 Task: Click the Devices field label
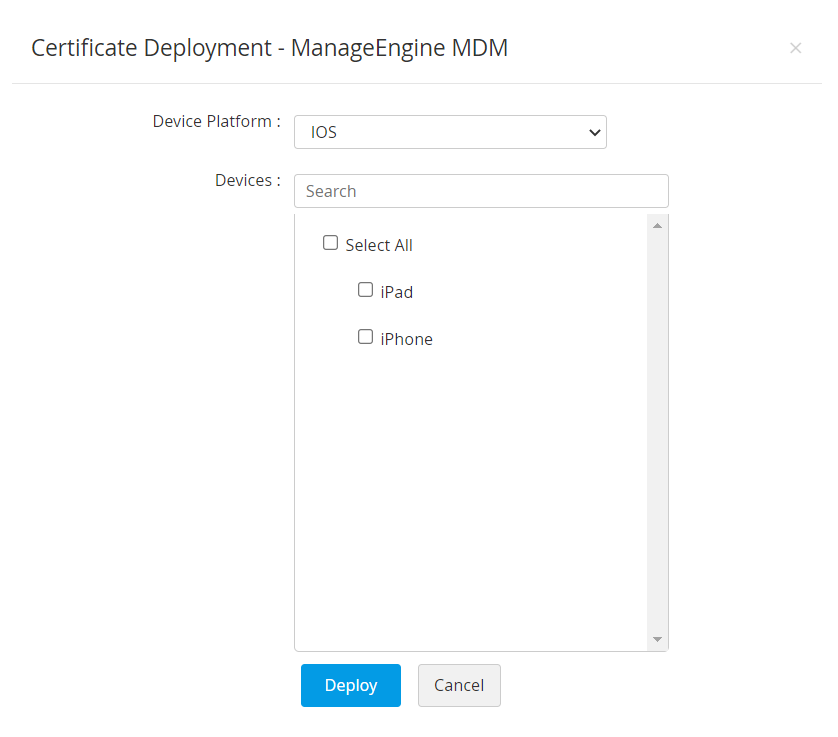point(247,180)
